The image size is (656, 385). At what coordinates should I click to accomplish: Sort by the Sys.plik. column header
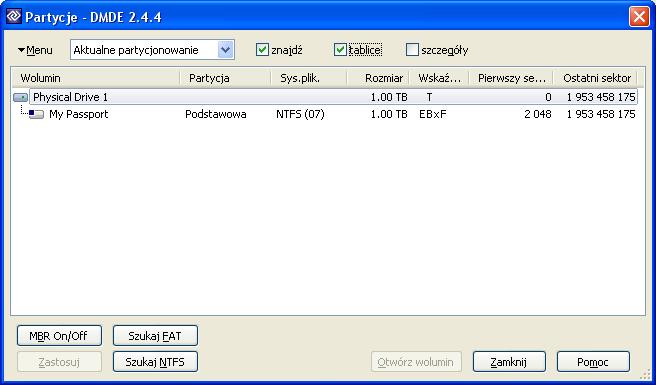309,78
